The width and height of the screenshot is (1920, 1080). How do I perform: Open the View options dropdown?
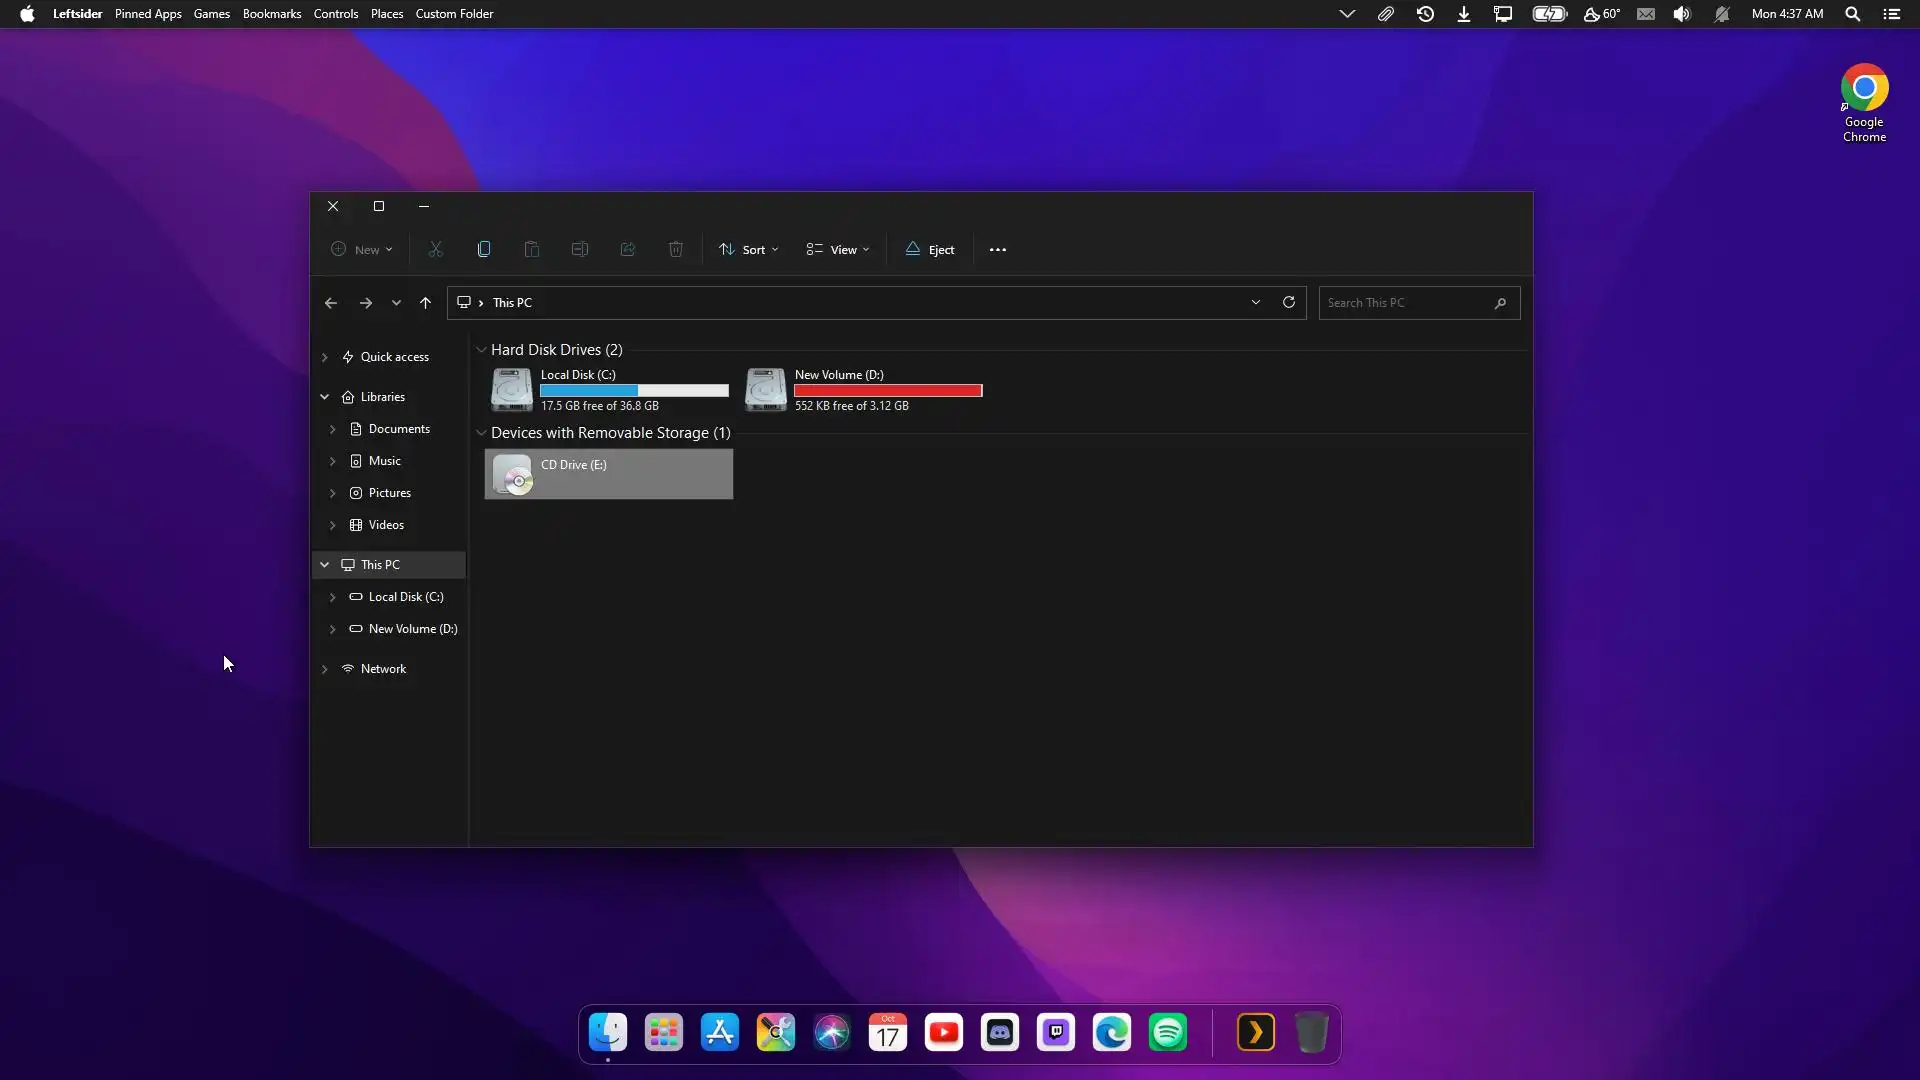coord(838,250)
